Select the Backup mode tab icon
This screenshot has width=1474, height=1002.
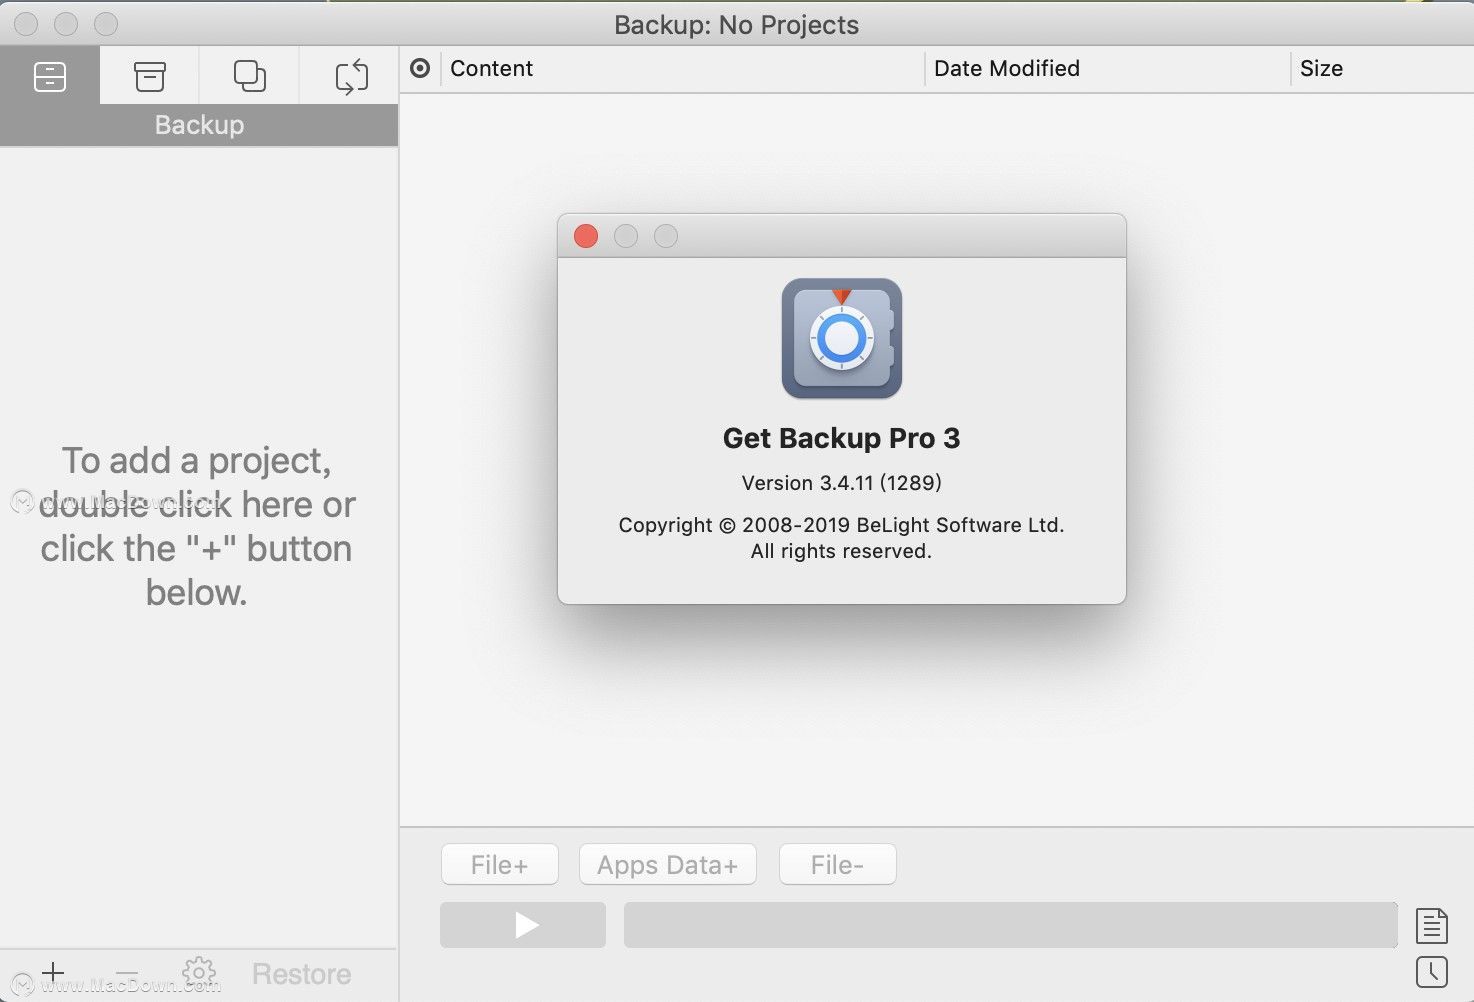pos(50,76)
